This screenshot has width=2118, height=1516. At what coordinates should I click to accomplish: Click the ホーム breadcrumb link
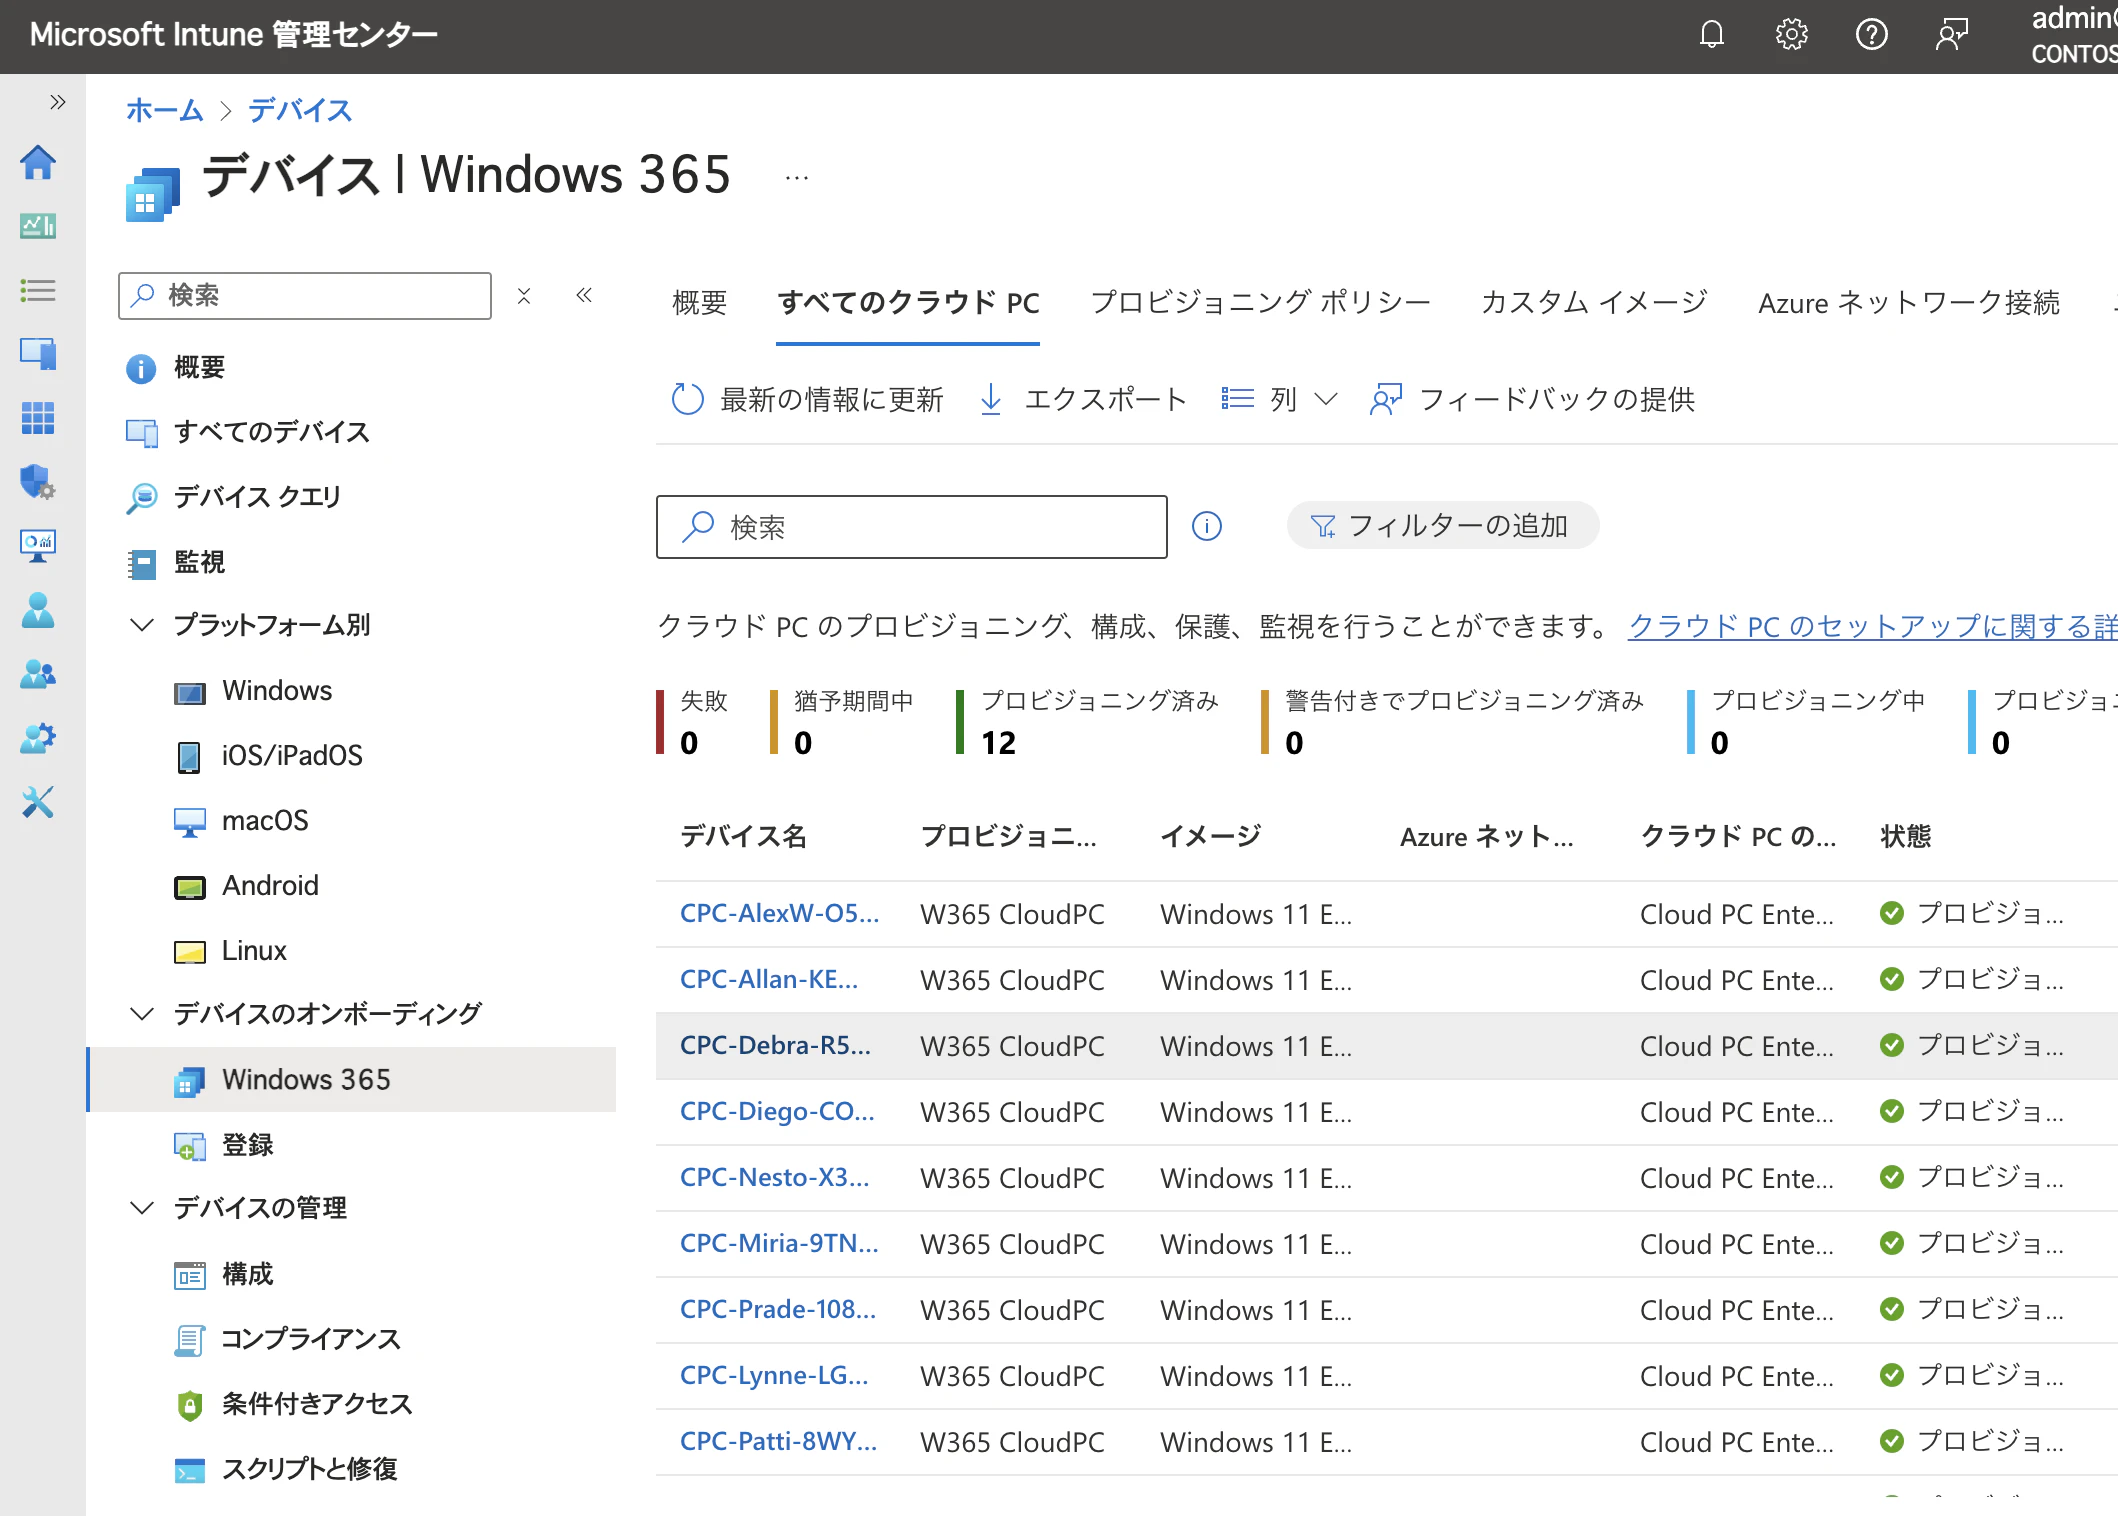point(164,110)
